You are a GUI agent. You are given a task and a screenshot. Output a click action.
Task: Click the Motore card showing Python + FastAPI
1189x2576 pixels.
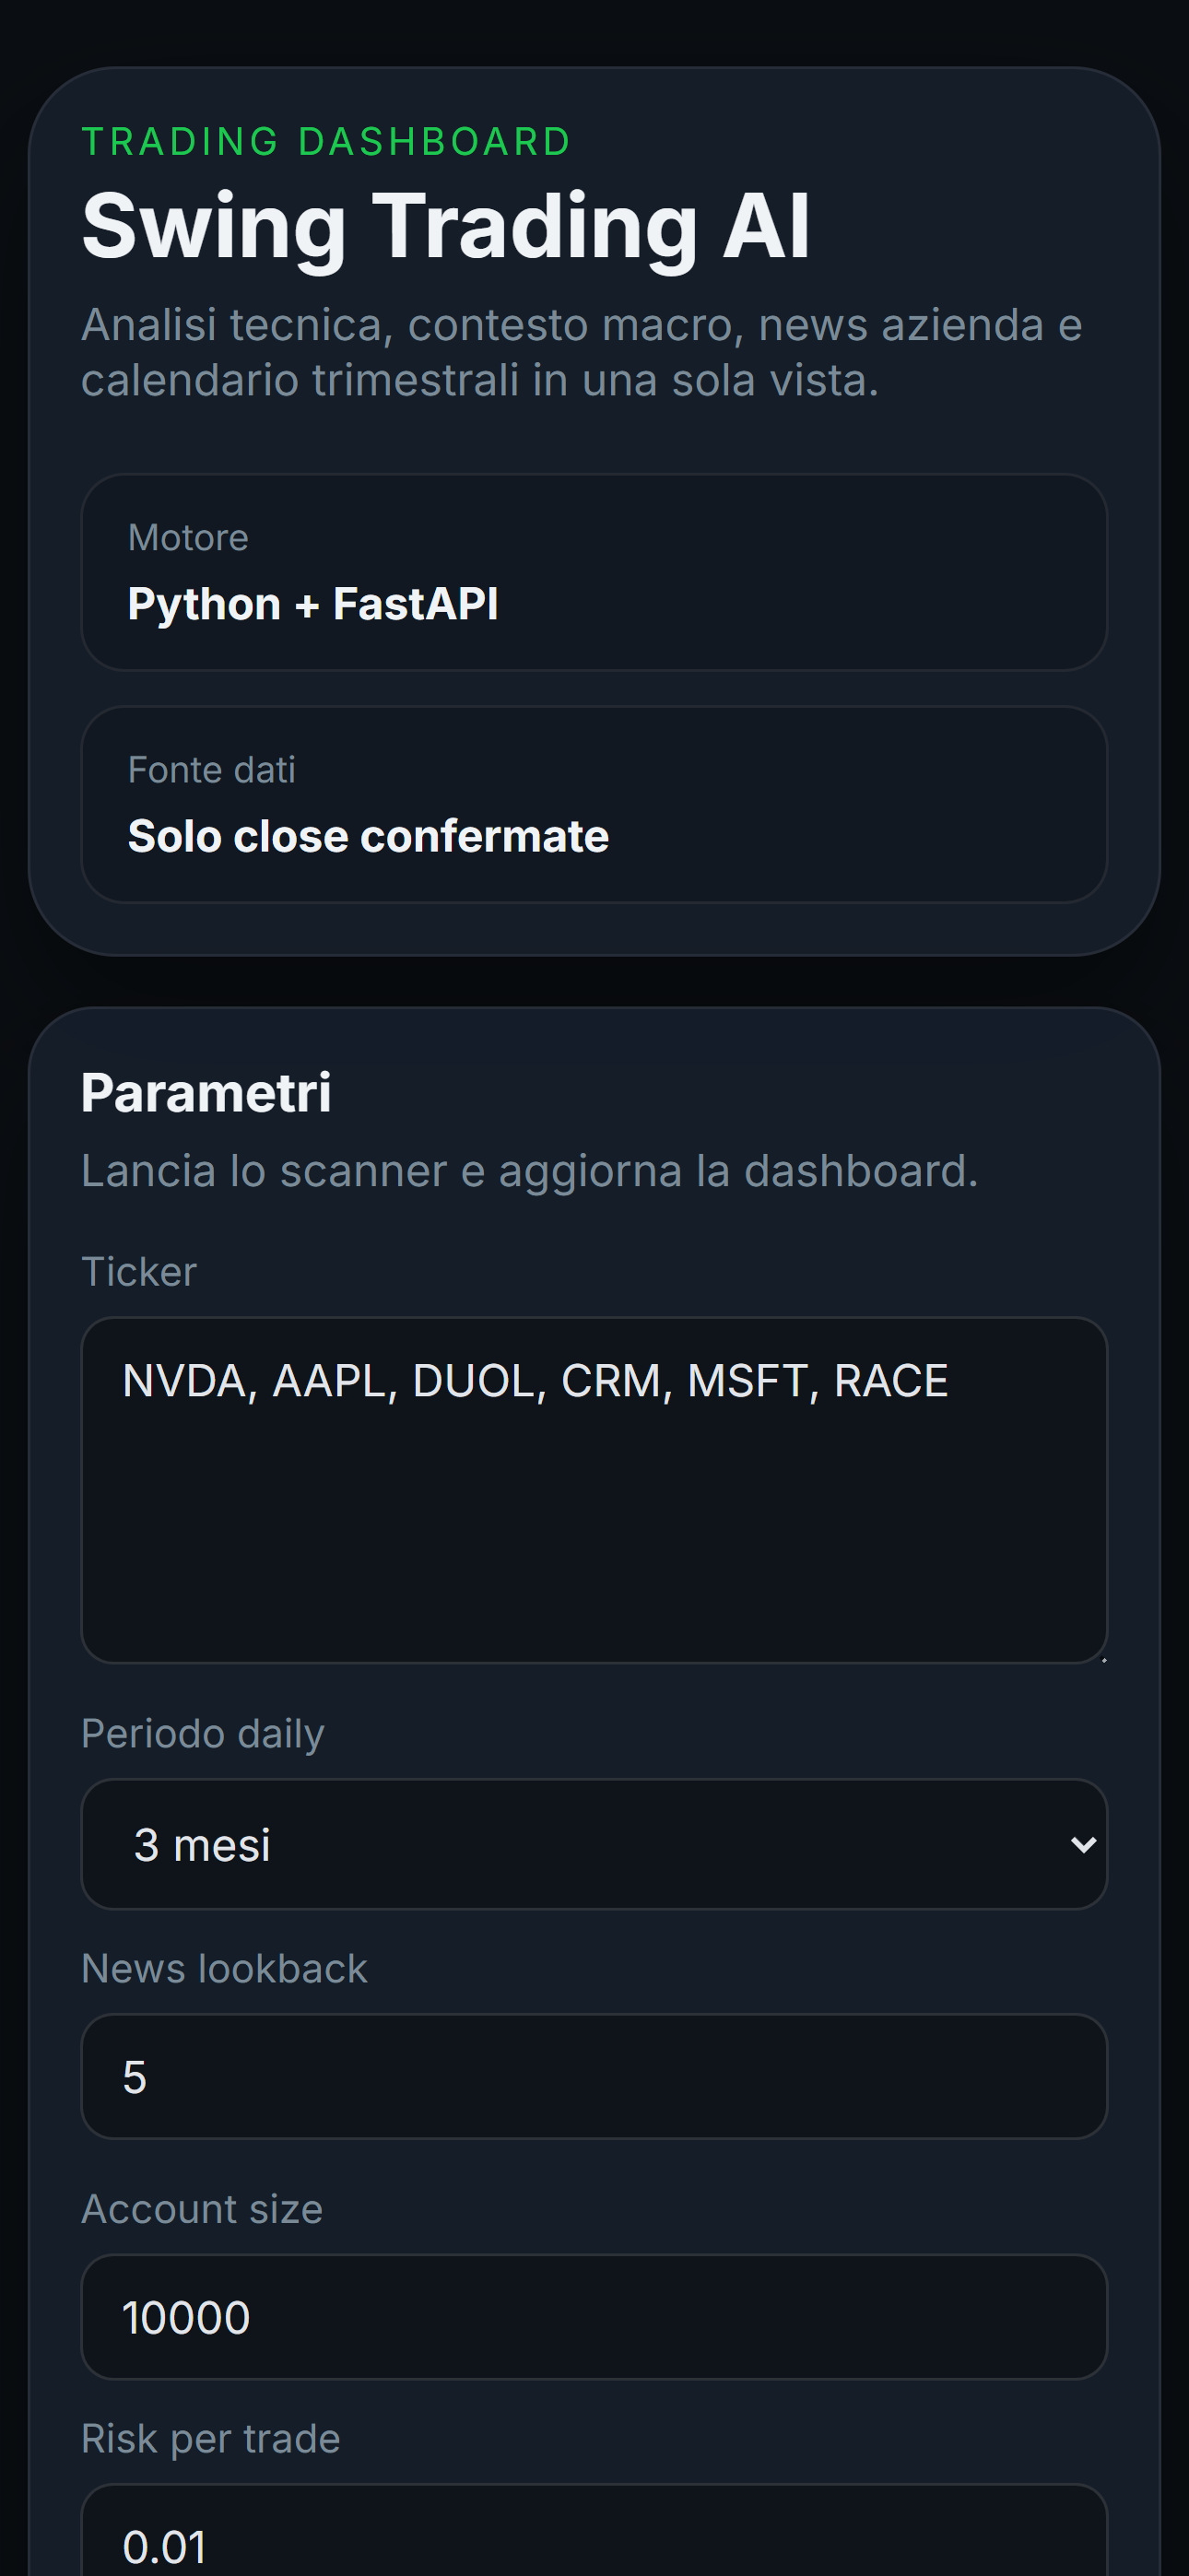click(x=594, y=570)
